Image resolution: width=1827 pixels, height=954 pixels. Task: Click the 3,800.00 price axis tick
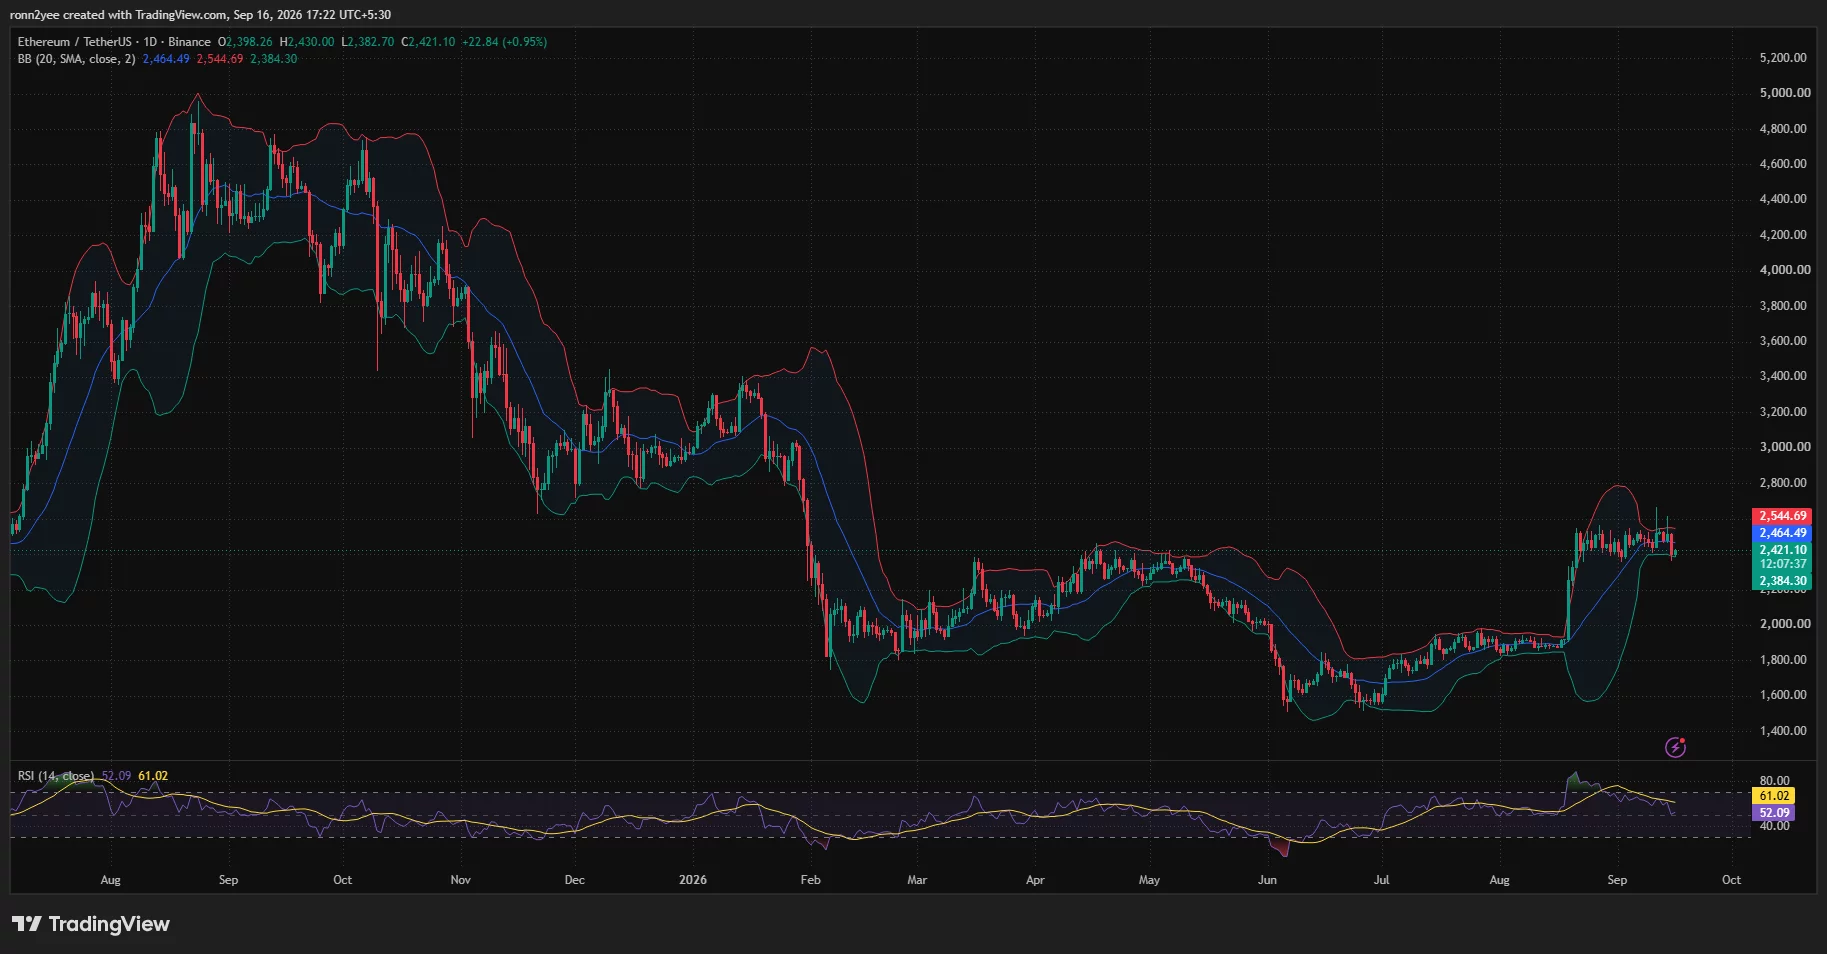(1783, 306)
